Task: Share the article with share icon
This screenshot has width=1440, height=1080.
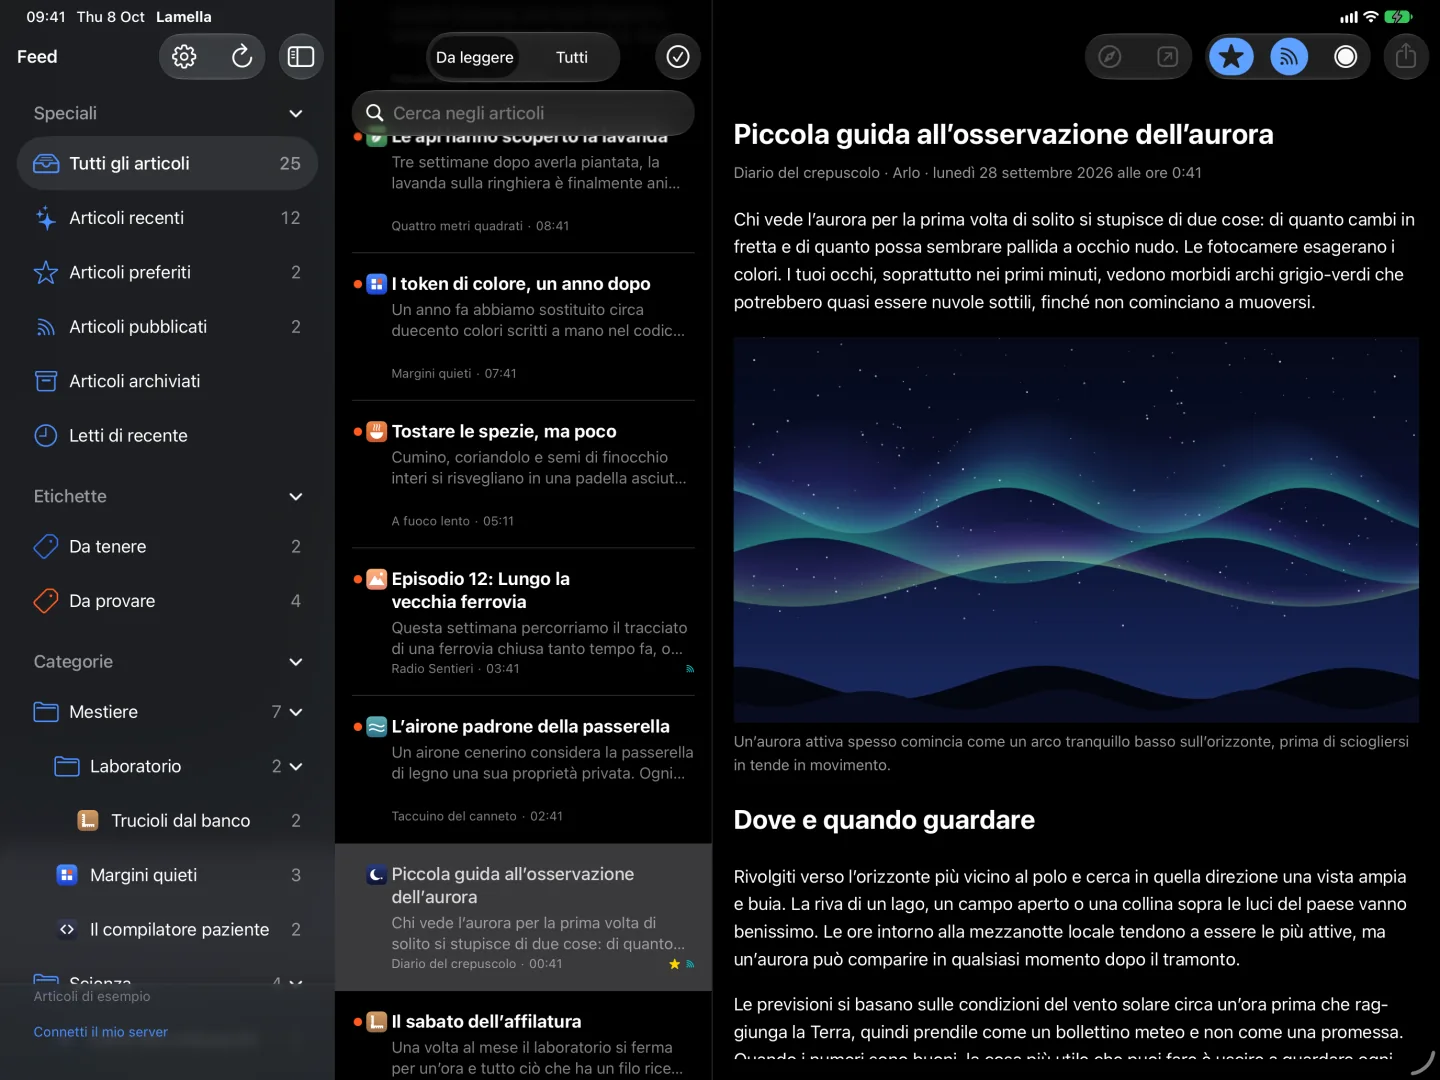Action: (x=1406, y=57)
